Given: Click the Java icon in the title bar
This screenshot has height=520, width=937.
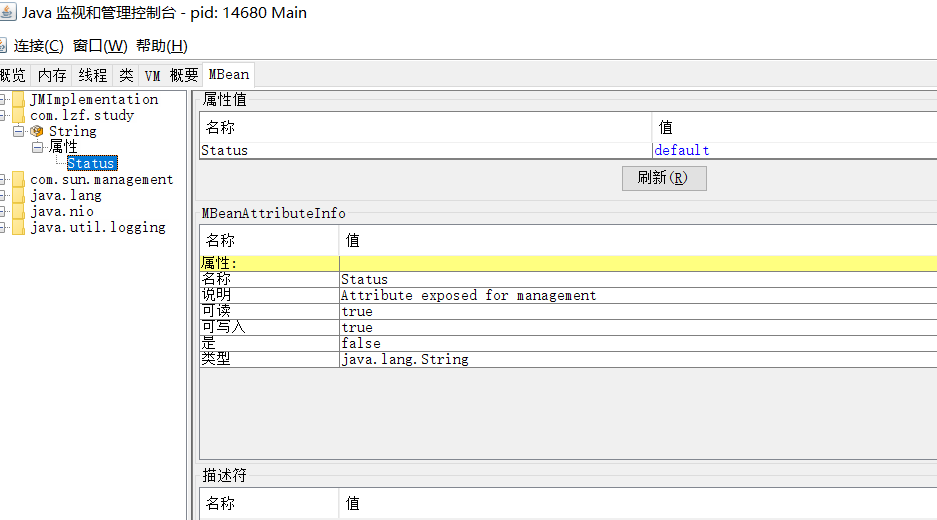Looking at the screenshot, I should tap(7, 12).
